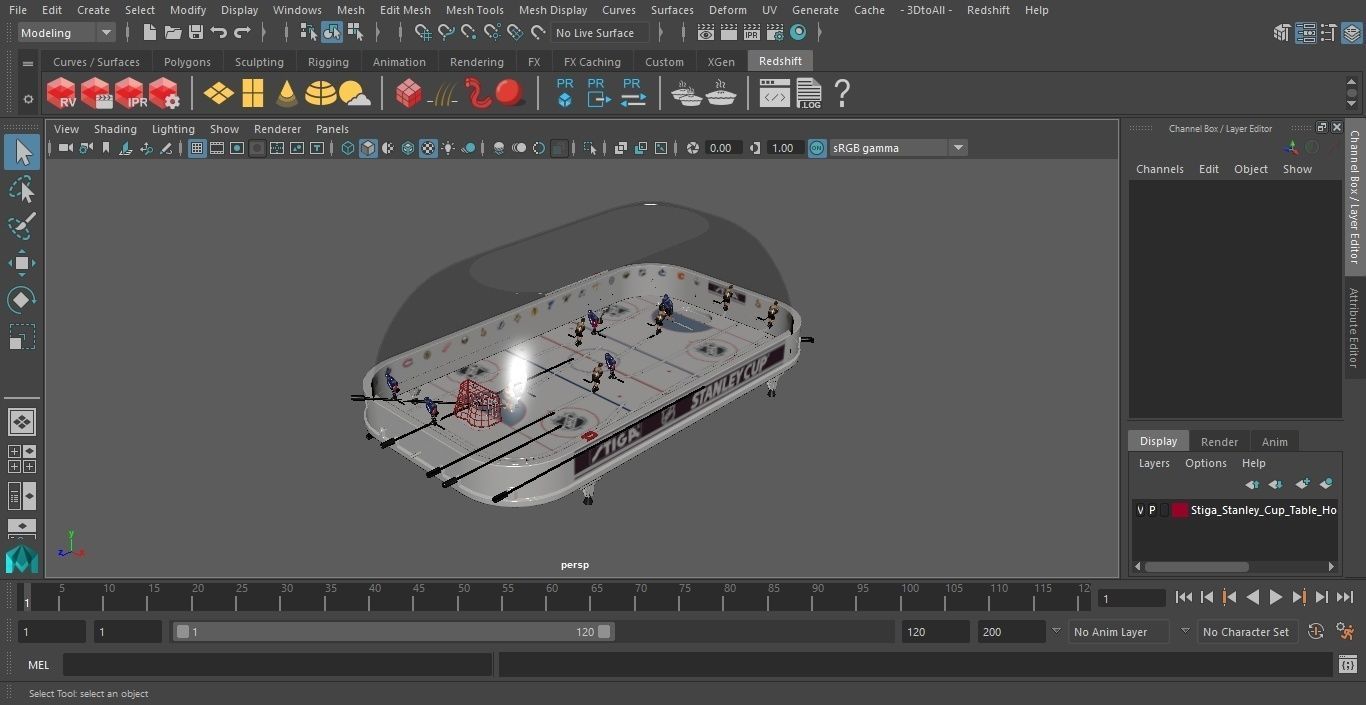Click the current frame field showing 1
Image resolution: width=1366 pixels, height=705 pixels.
click(1131, 598)
